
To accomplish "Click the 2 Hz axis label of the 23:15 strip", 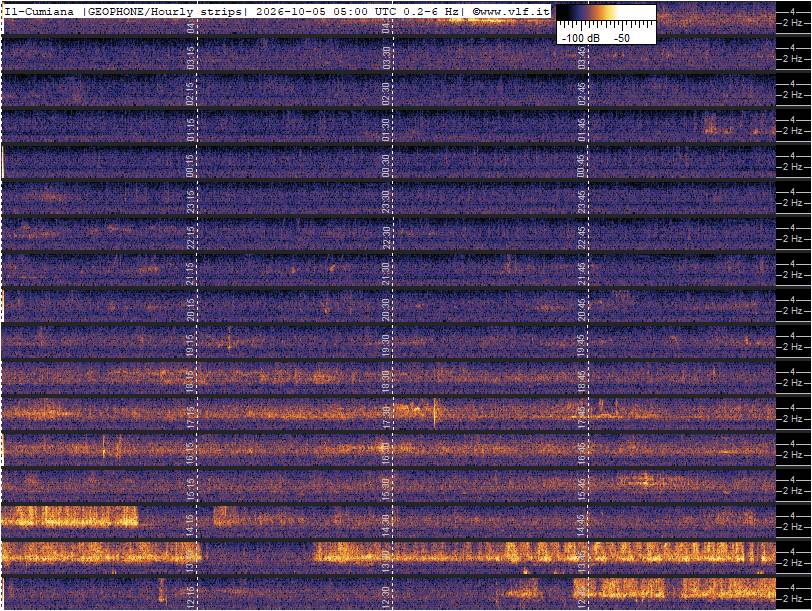I will (792, 203).
